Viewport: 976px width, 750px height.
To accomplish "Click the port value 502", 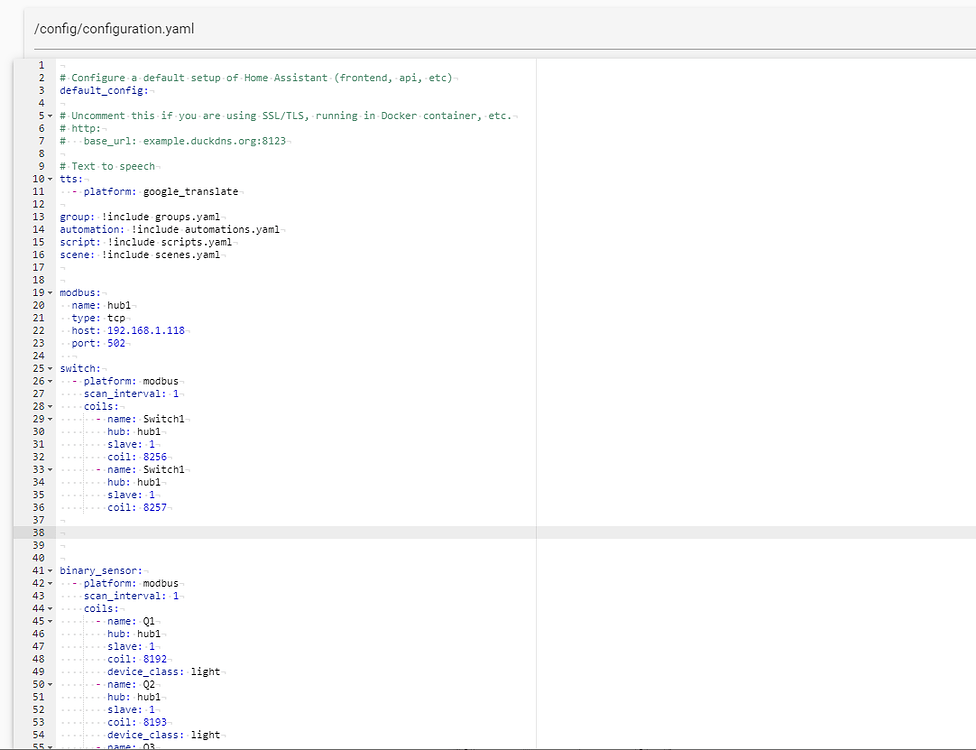I will pyautogui.click(x=116, y=343).
